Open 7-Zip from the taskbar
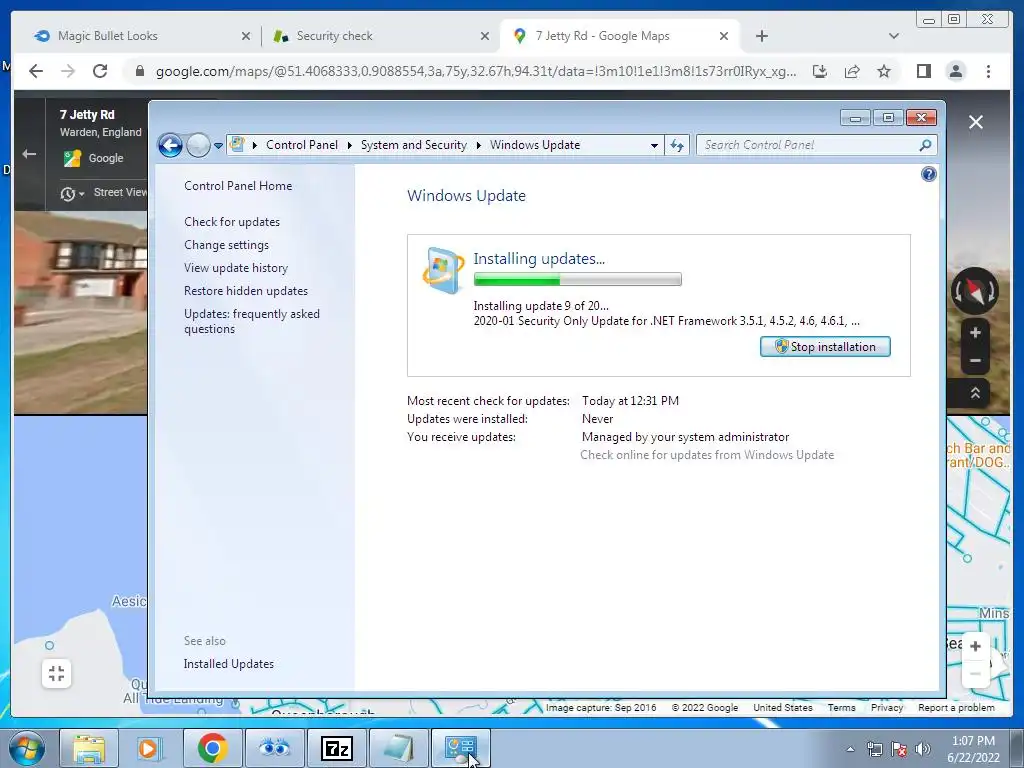This screenshot has height=768, width=1024. (337, 748)
